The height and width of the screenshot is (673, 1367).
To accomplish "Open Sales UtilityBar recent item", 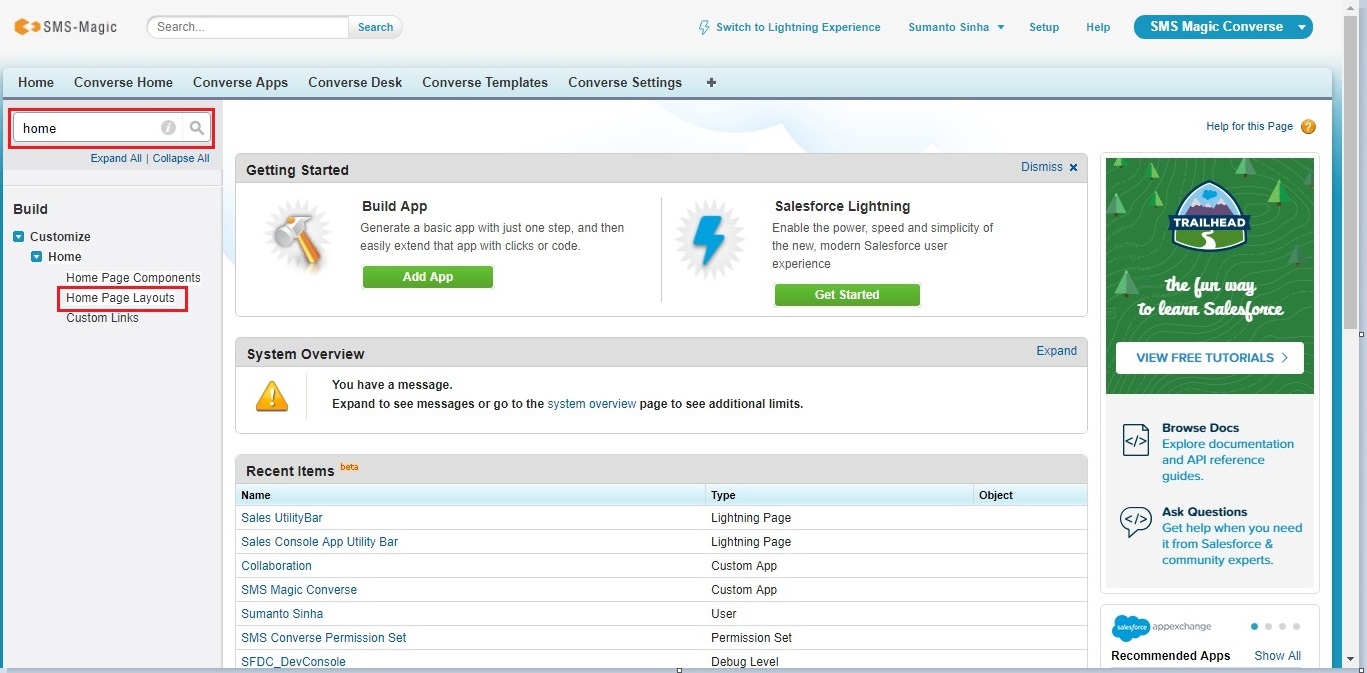I will (282, 518).
